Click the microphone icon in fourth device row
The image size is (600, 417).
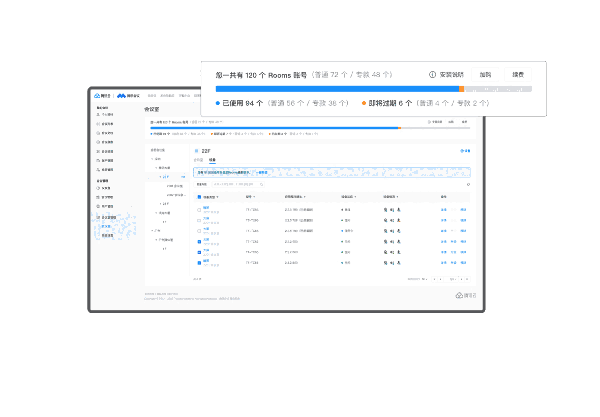click(398, 242)
